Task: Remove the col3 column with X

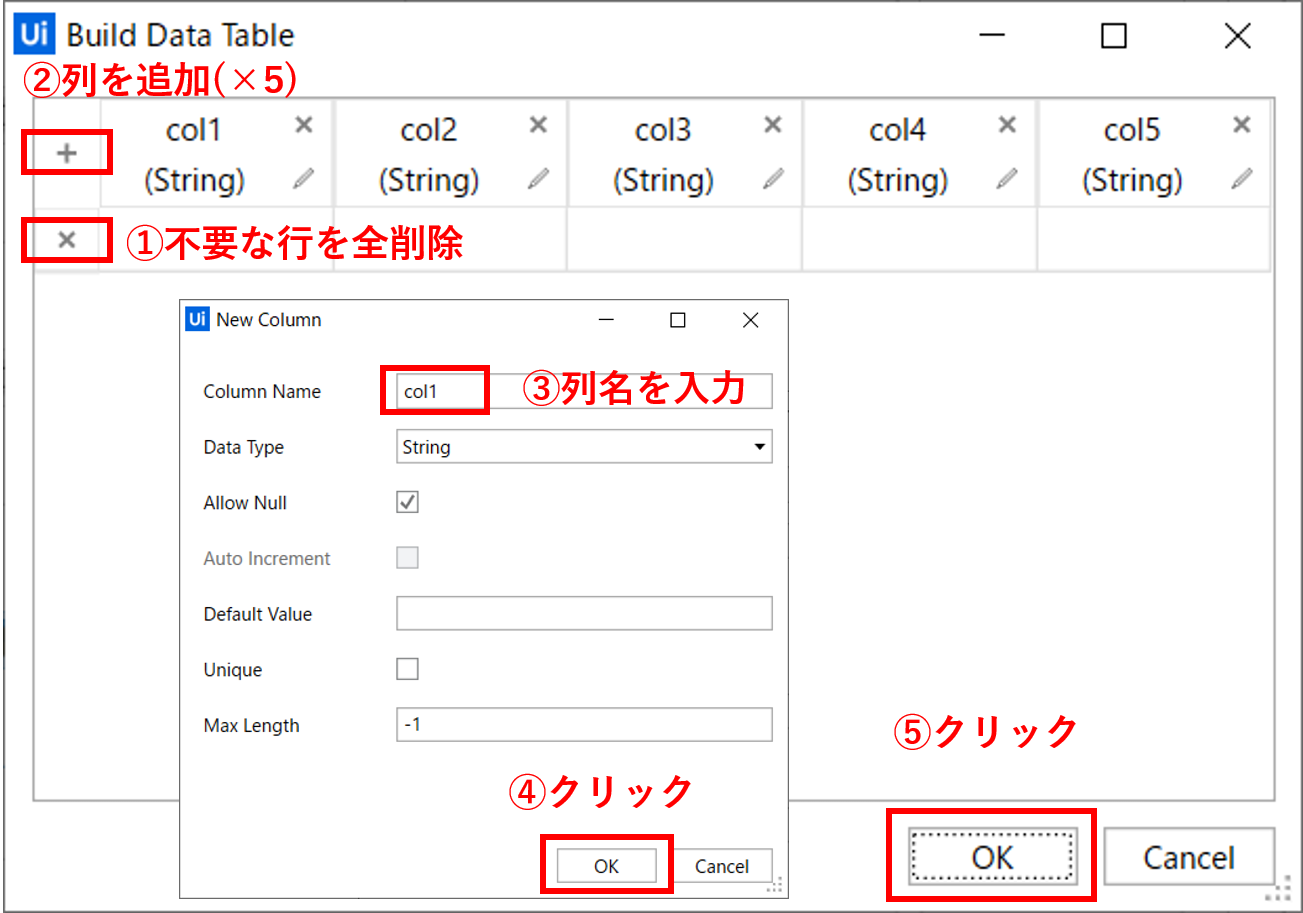Action: pyautogui.click(x=772, y=125)
